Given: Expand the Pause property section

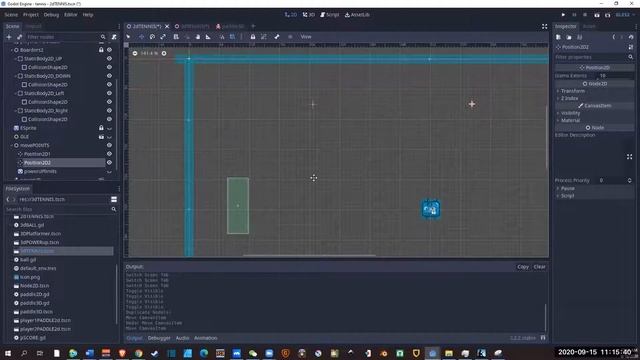Looking at the screenshot, I should tap(594, 189).
